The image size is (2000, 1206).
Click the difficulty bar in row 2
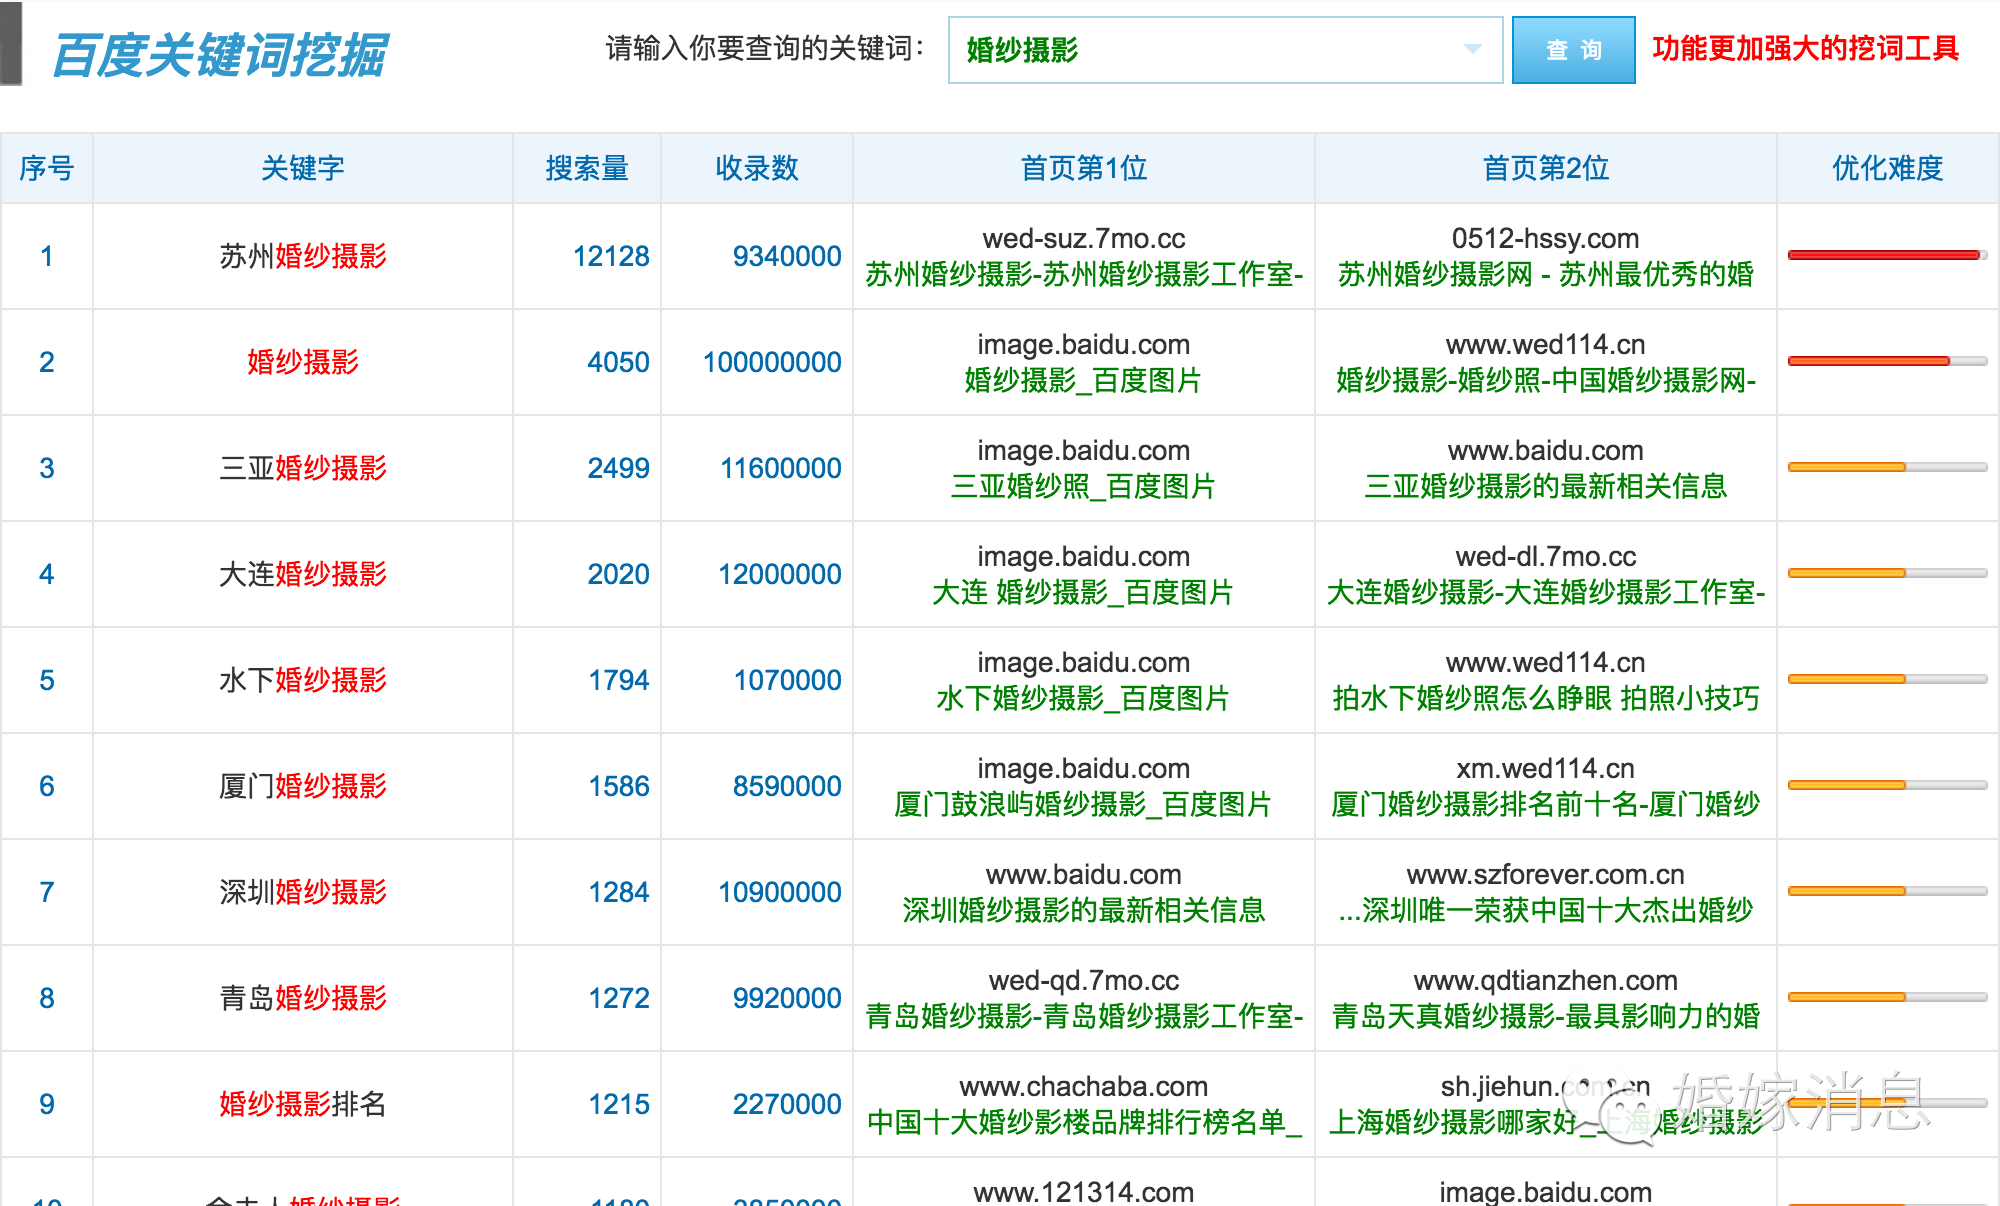pos(1887,361)
